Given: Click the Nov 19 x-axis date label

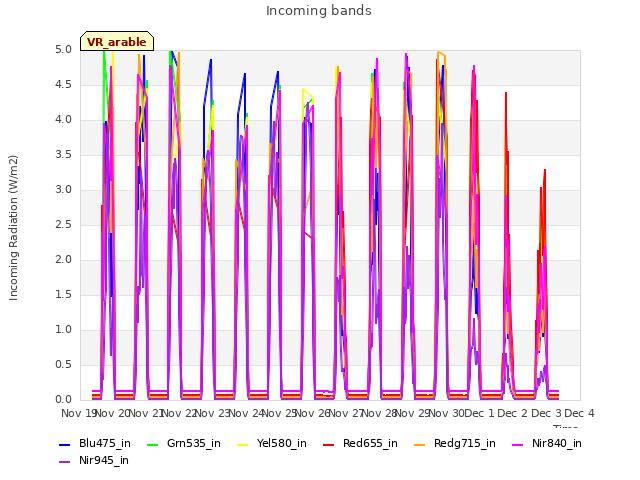Looking at the screenshot, I should point(79,413).
